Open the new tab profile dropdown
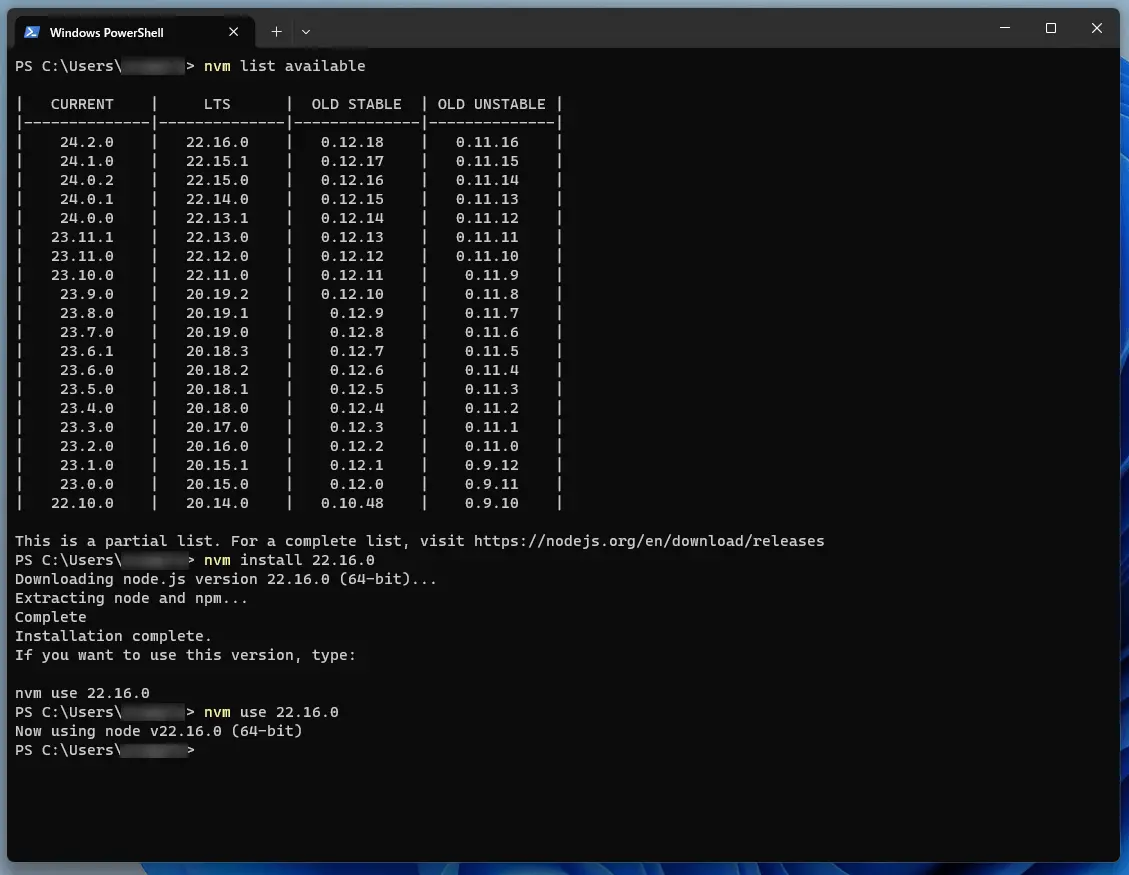Screen dimensions: 1129x875 point(306,32)
